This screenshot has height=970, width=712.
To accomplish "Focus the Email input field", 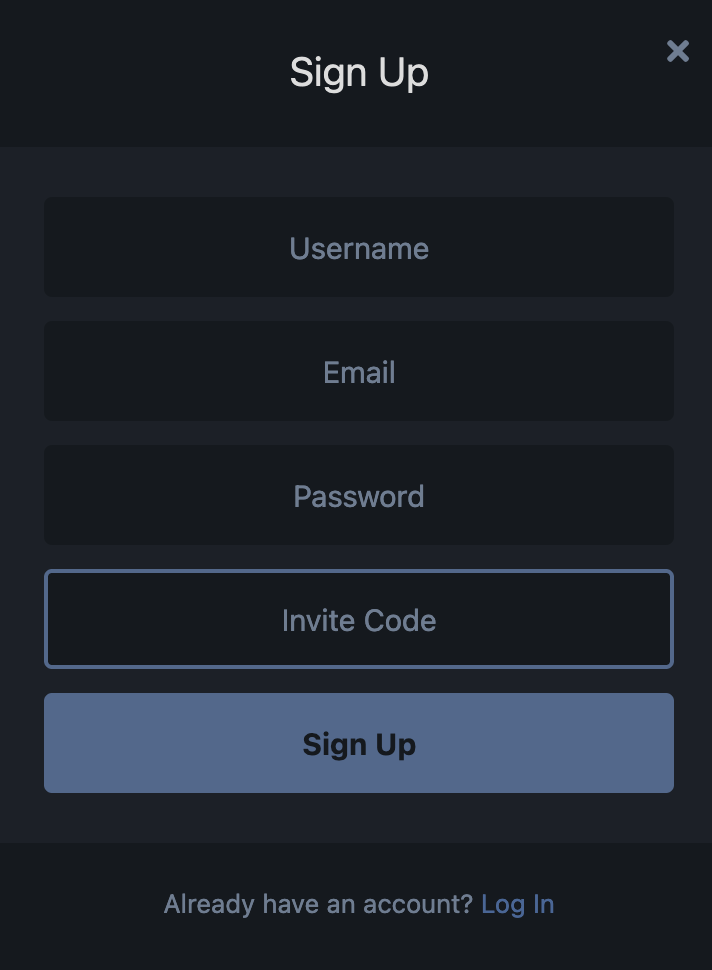I will pyautogui.click(x=359, y=371).
